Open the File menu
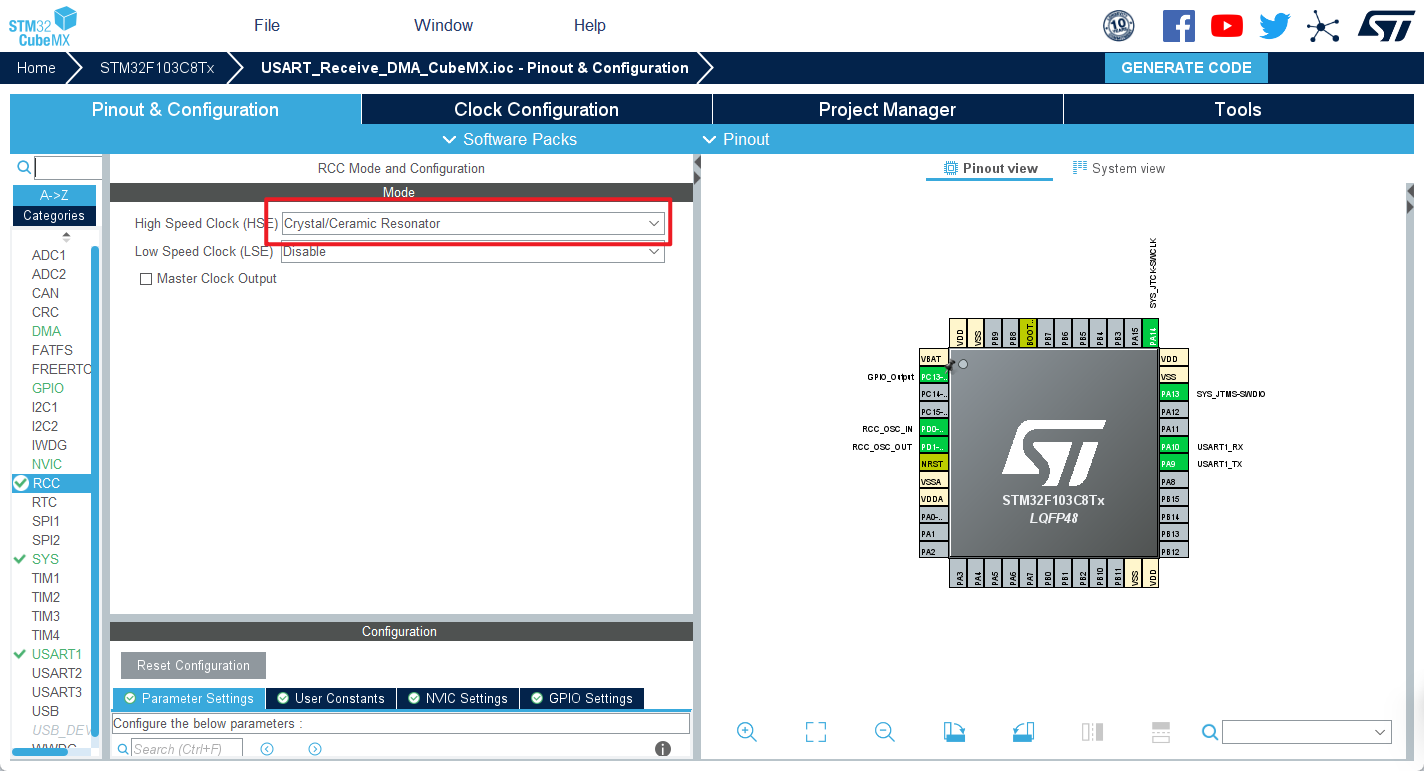This screenshot has height=771, width=1424. pos(267,25)
